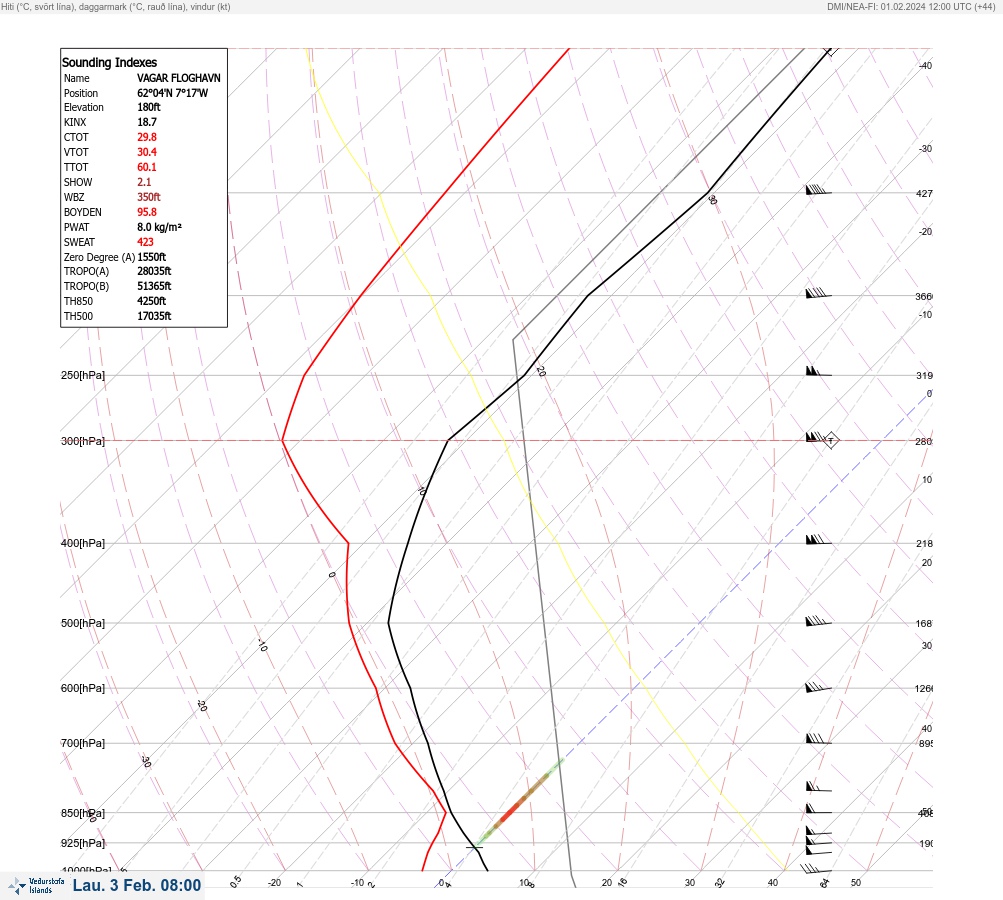Select the station name 'VAGAR FLOGHAVN'

click(178, 78)
